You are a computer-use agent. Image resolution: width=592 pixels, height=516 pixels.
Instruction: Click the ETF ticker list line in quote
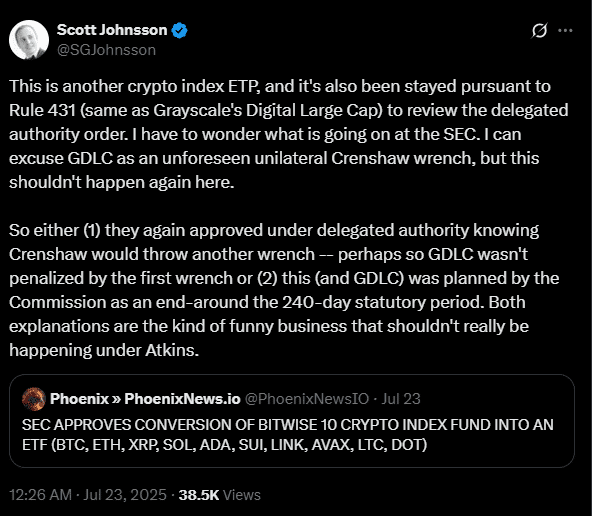coord(225,445)
